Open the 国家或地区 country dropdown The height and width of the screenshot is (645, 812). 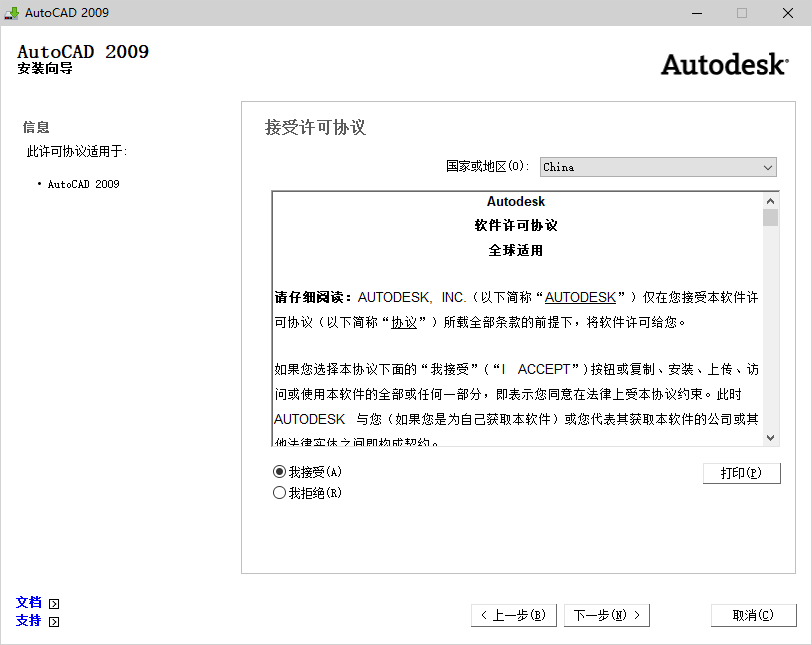(x=658, y=167)
